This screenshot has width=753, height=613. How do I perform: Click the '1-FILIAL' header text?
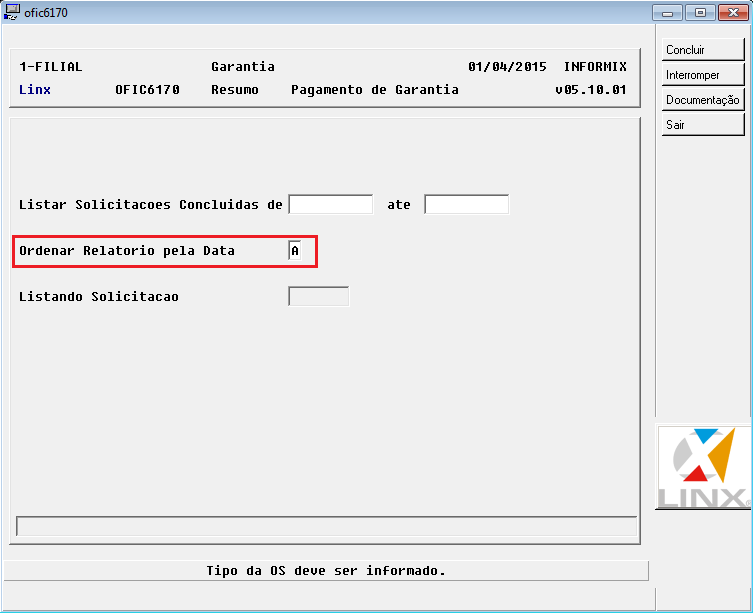50,67
